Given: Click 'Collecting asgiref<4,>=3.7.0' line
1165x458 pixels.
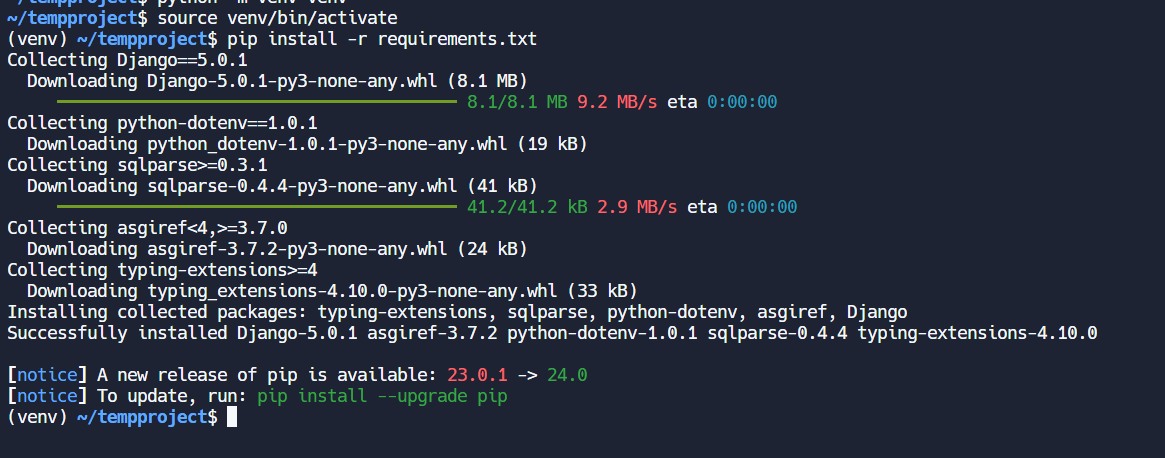Looking at the screenshot, I should (x=147, y=228).
